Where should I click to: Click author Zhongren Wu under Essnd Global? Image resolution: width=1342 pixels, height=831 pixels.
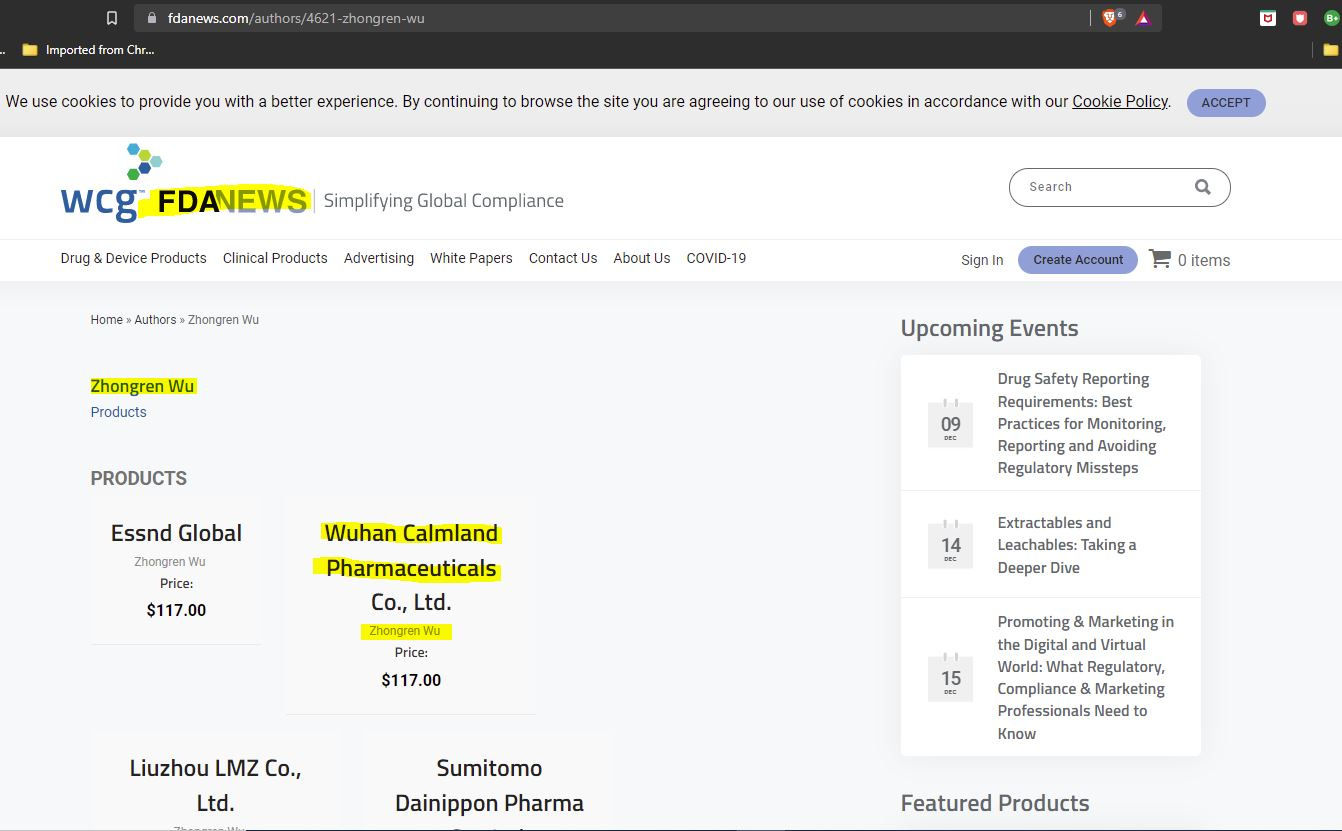[170, 562]
